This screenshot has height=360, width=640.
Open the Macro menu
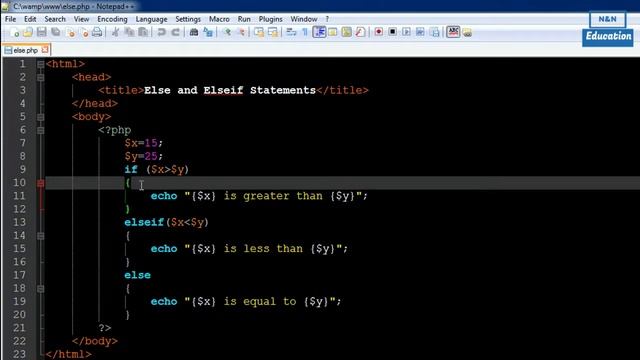point(219,19)
